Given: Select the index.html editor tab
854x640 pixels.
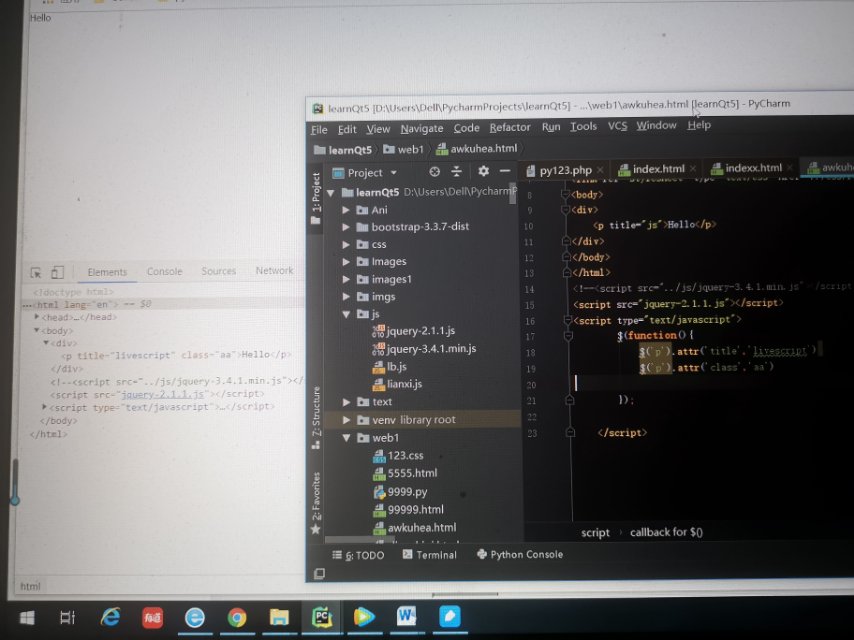Looking at the screenshot, I should [651, 169].
